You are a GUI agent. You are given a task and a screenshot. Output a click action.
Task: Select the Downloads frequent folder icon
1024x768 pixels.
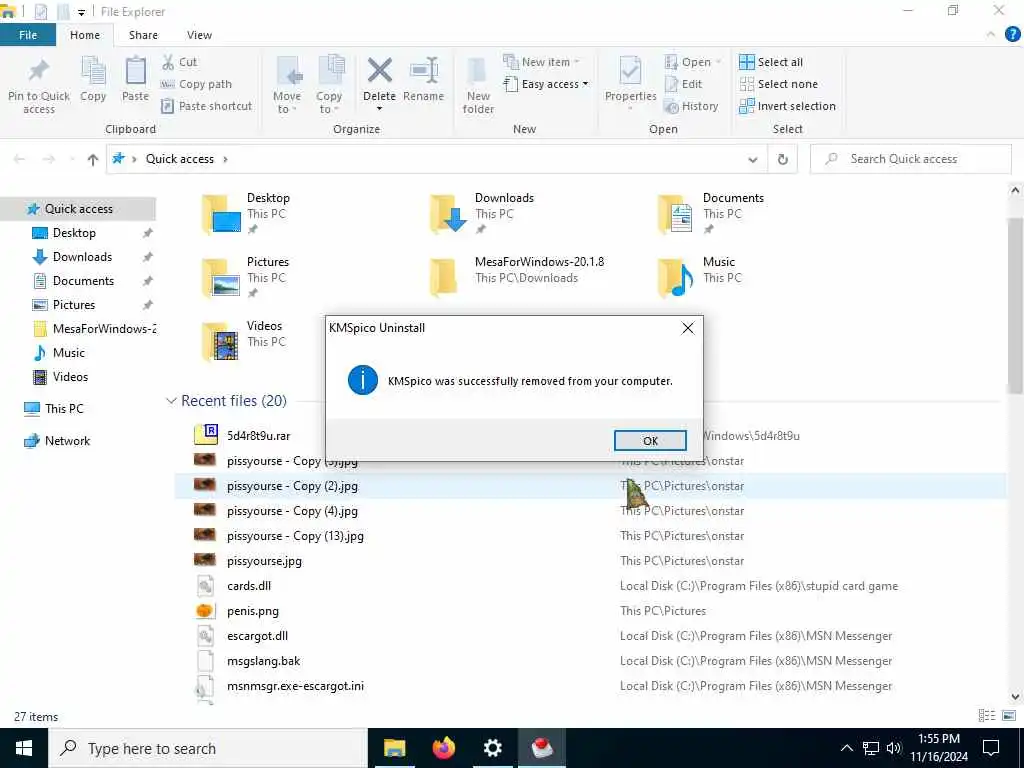[449, 215]
